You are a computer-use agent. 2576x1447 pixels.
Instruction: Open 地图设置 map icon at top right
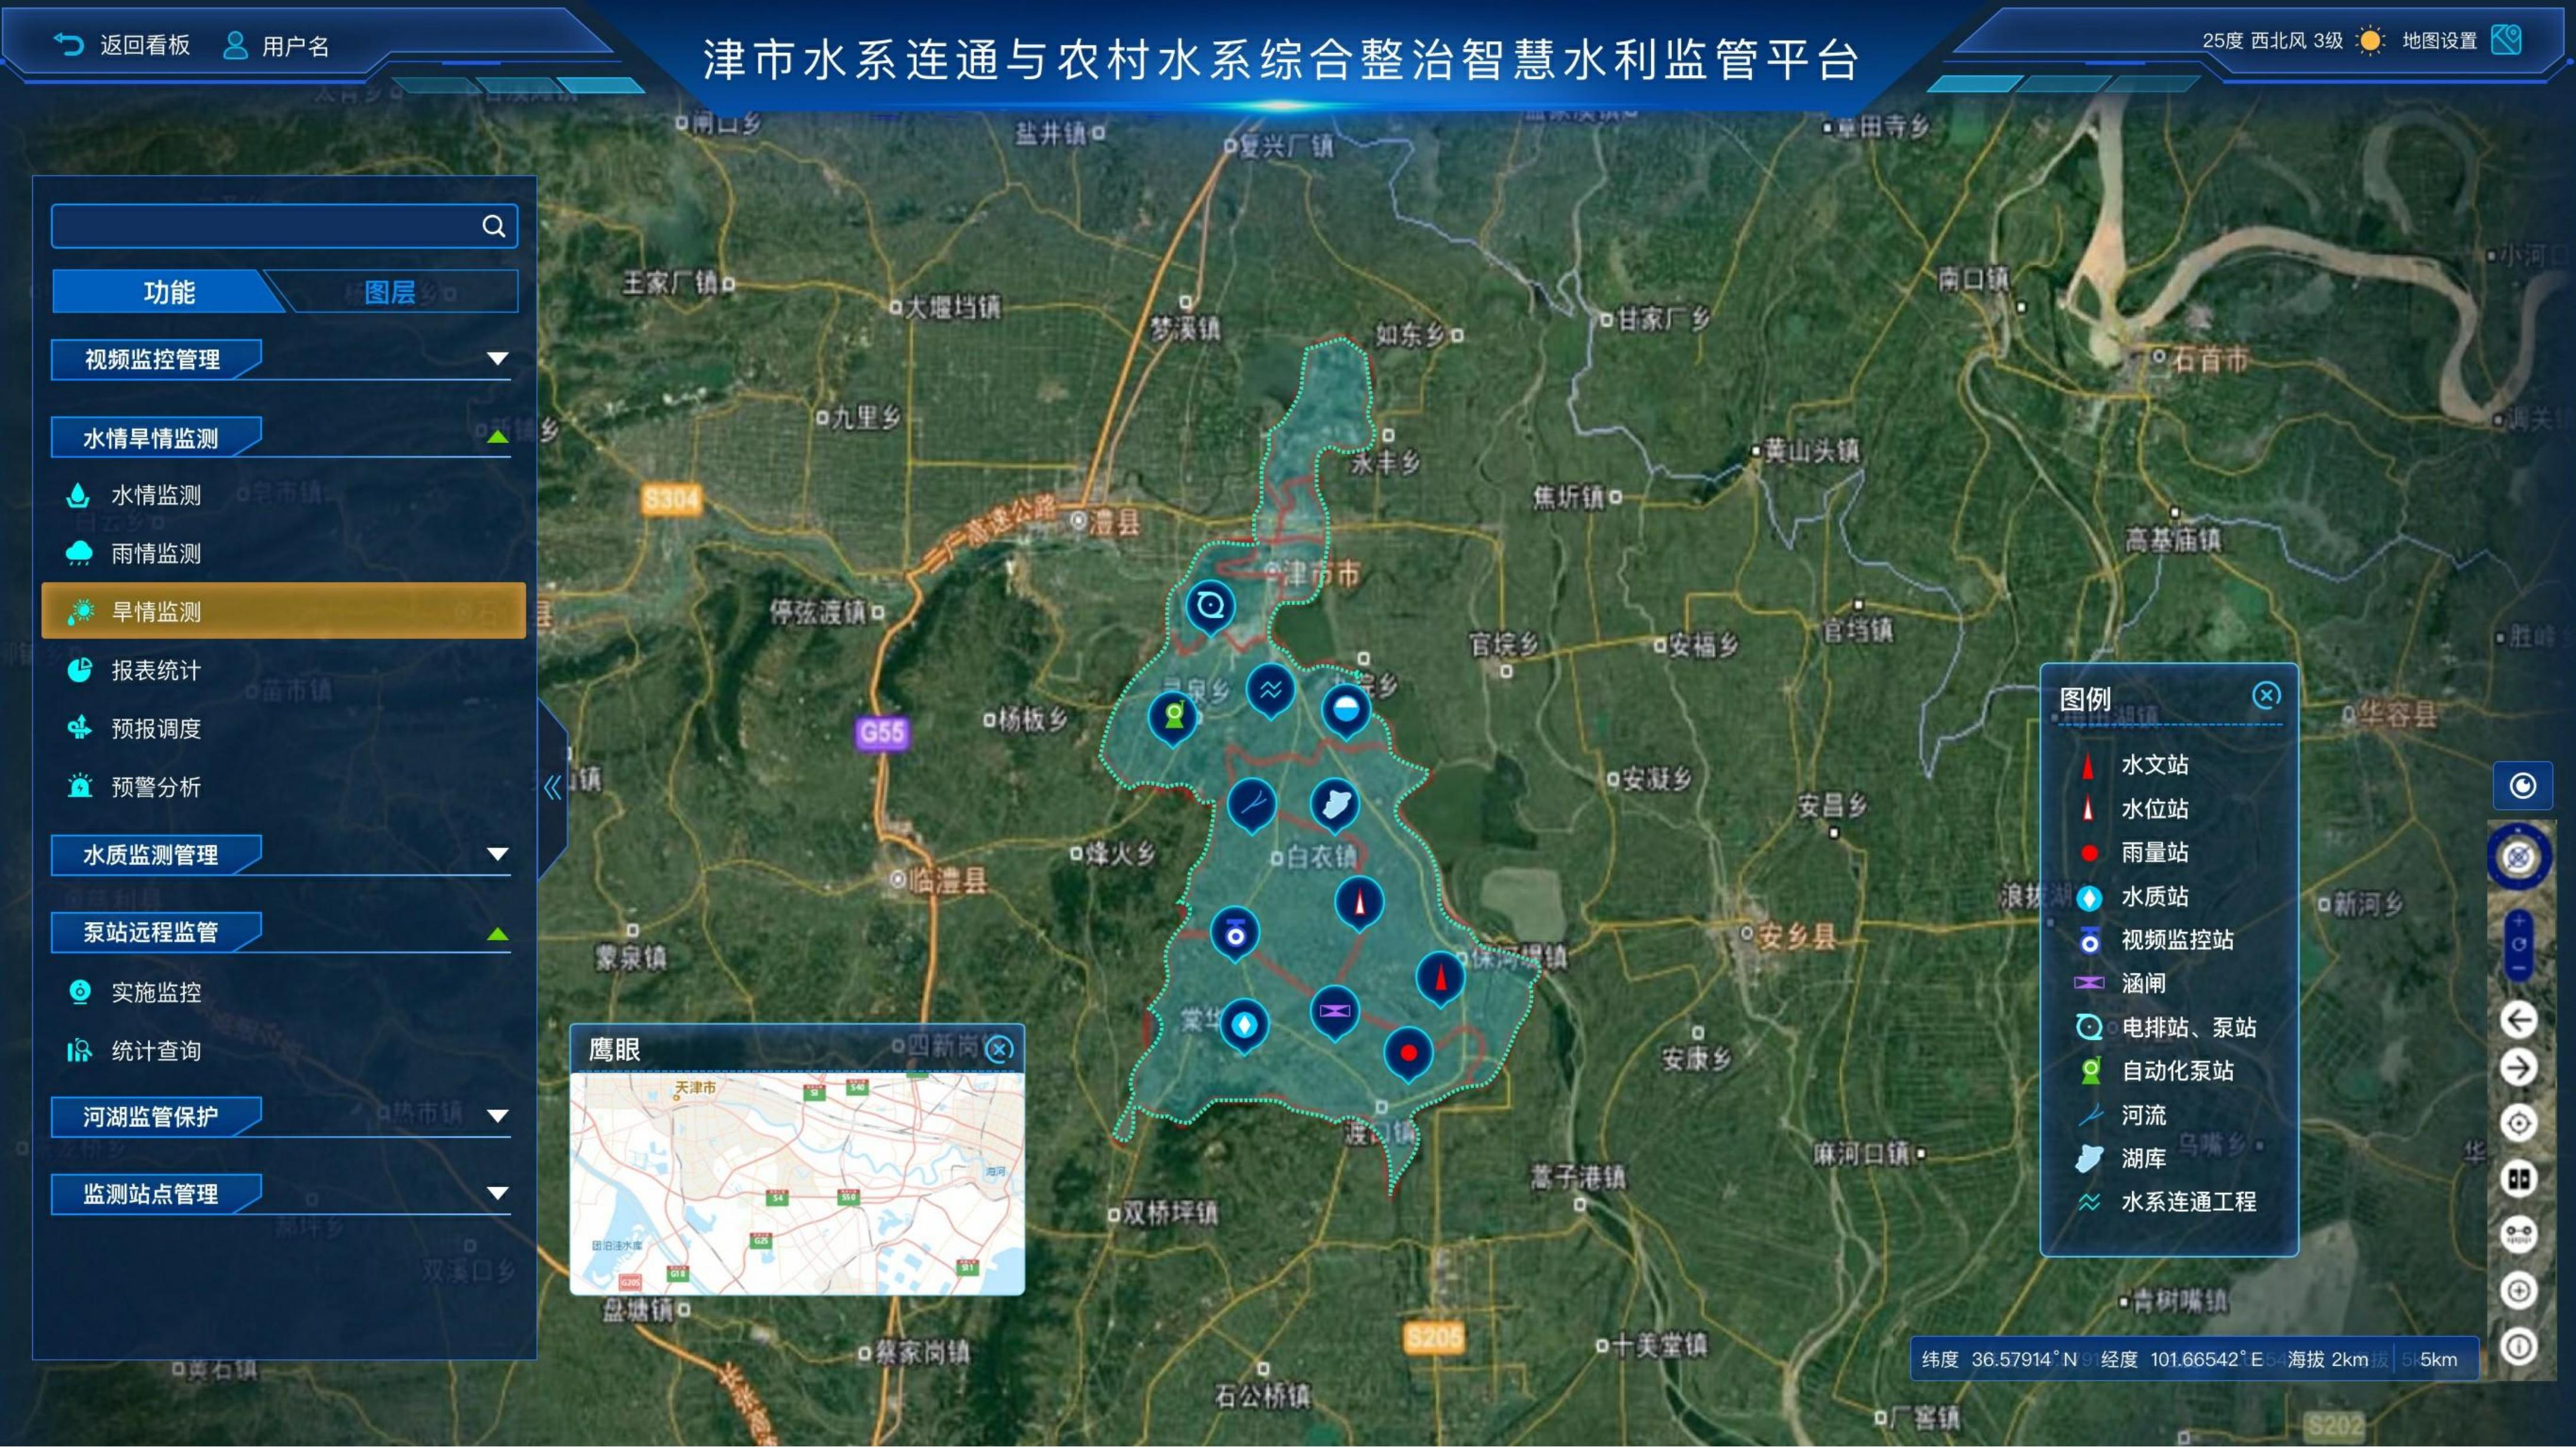click(x=2506, y=40)
